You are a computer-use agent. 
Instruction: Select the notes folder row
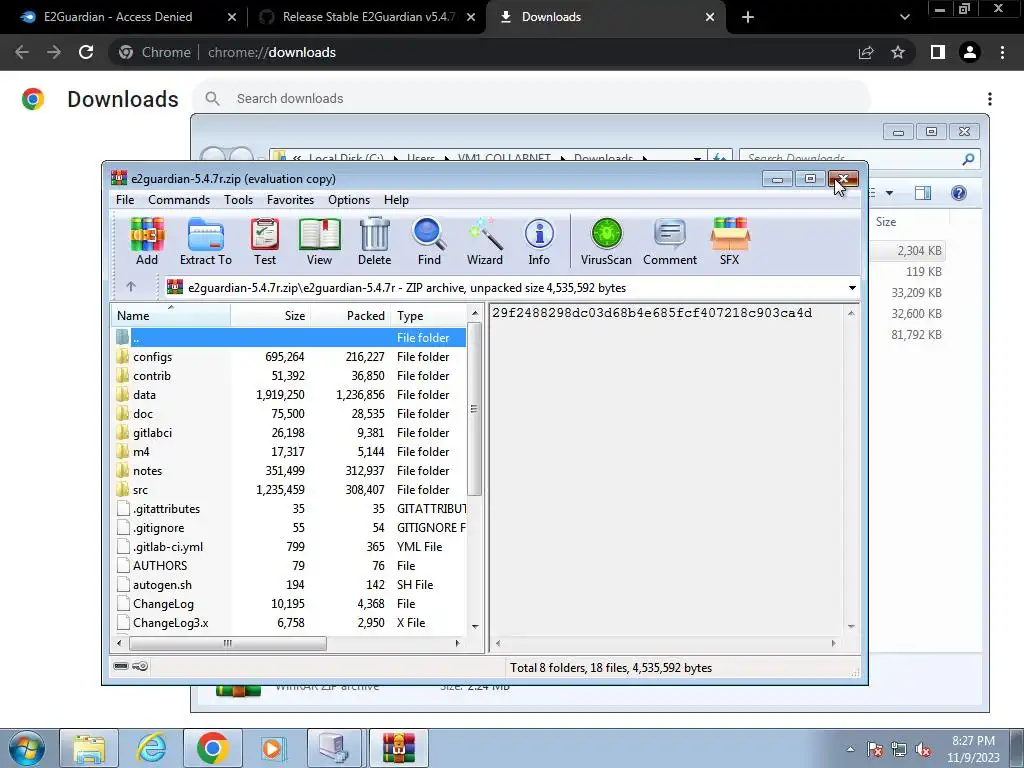[289, 471]
